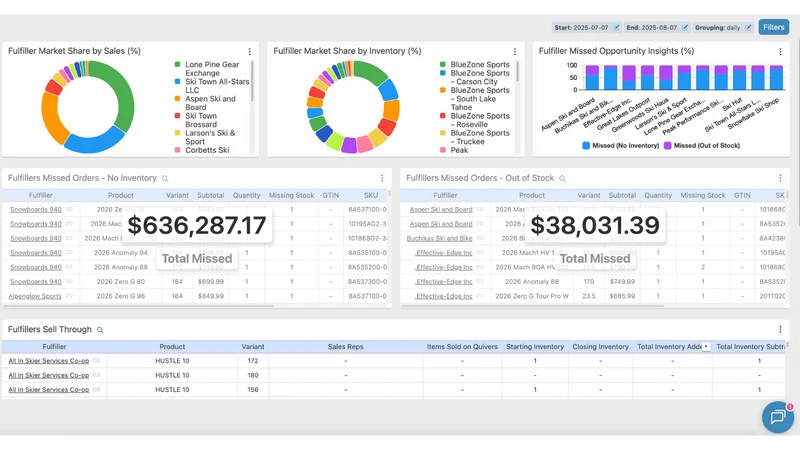The height and width of the screenshot is (450, 800).
Task: Open the chat support bubble icon
Action: (x=778, y=417)
